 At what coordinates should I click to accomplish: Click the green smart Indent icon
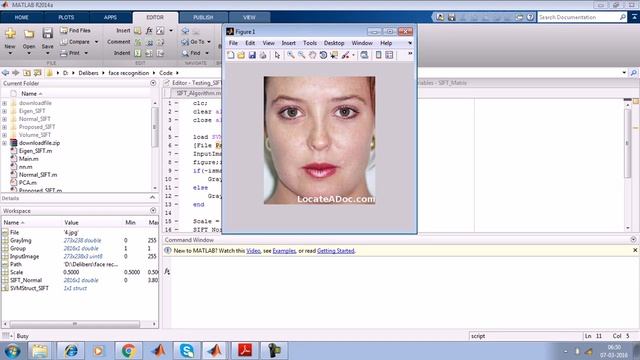coord(138,53)
